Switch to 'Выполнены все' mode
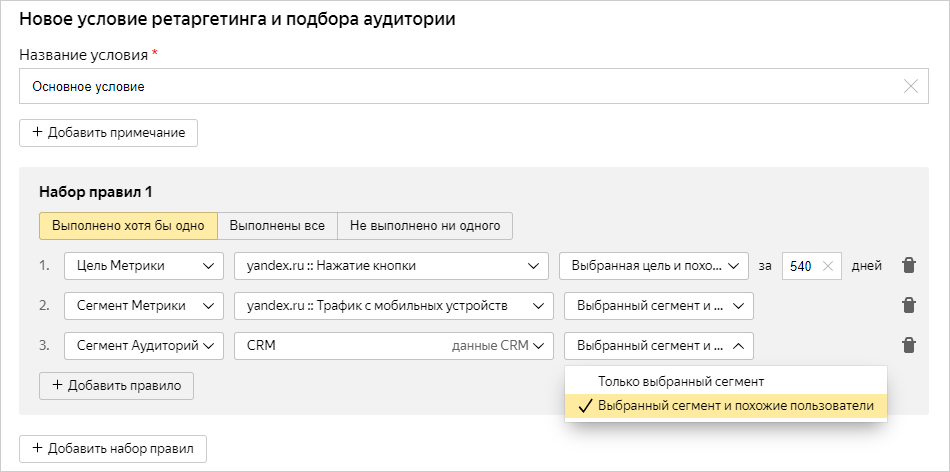This screenshot has width=950, height=472. pos(277,226)
